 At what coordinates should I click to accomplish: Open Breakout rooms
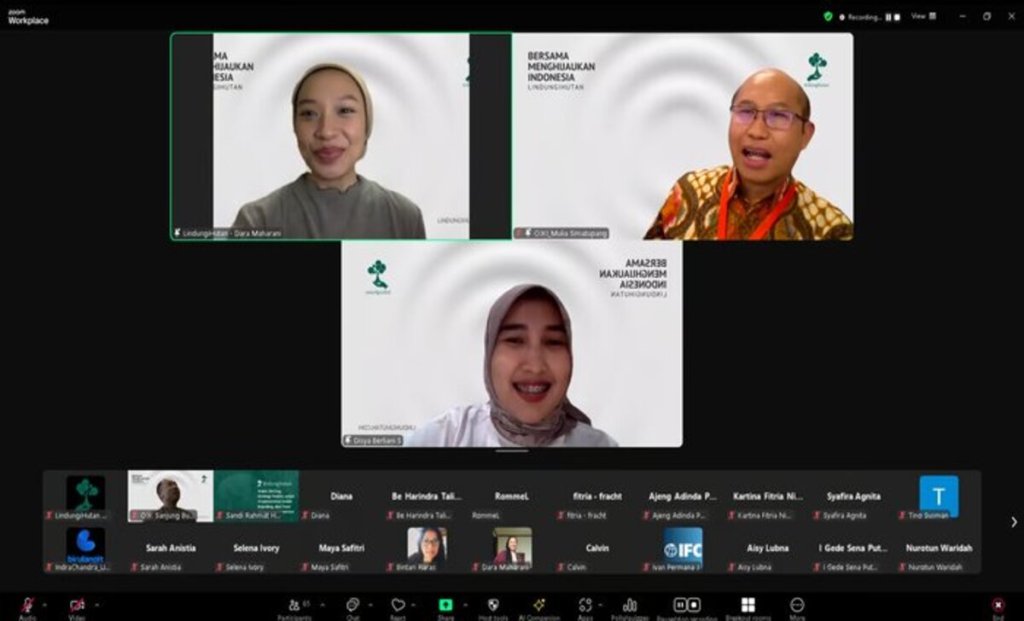pyautogui.click(x=745, y=605)
